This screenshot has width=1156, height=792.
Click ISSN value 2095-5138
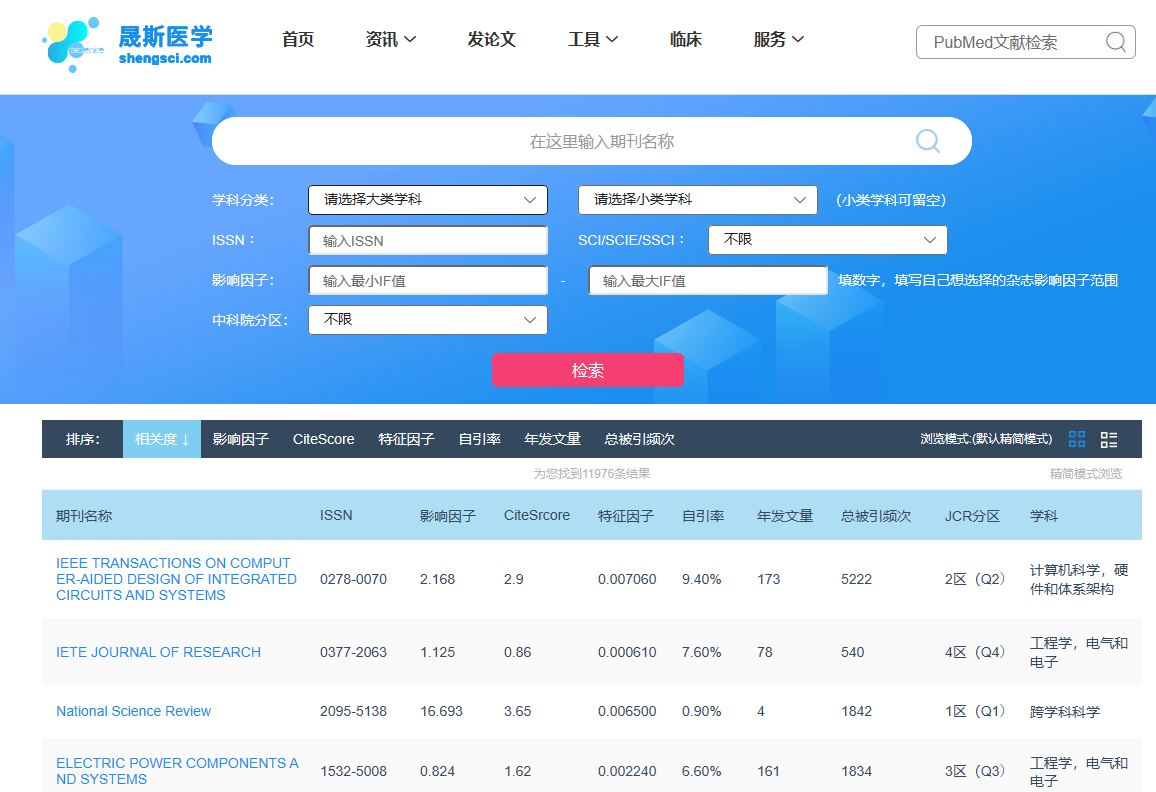coord(353,711)
